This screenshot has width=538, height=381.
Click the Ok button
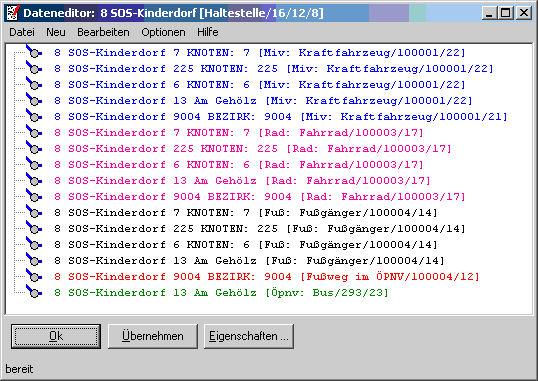(56, 336)
